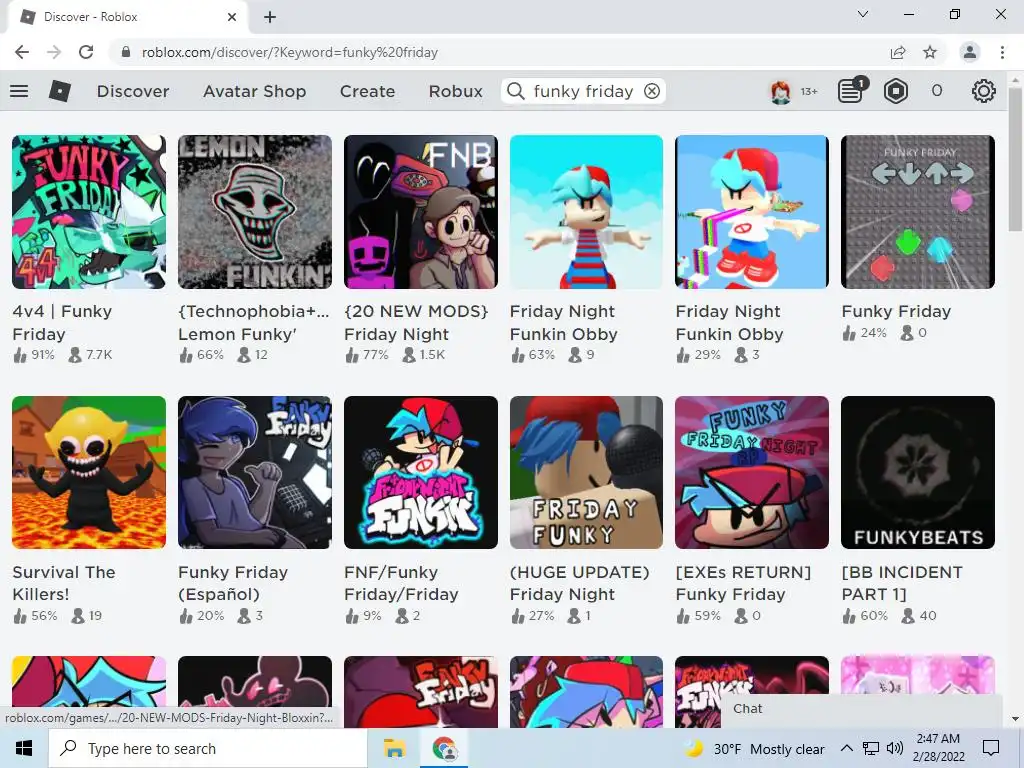Image resolution: width=1024 pixels, height=768 pixels.
Task: Open the Robux navigation item
Action: click(455, 91)
